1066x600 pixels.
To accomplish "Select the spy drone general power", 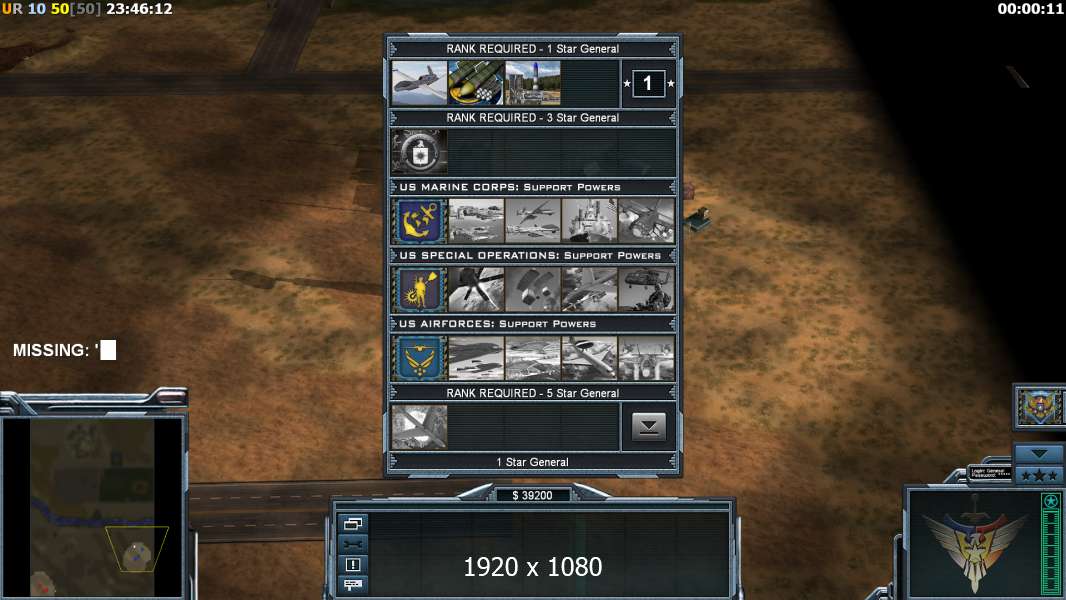I will (419, 83).
